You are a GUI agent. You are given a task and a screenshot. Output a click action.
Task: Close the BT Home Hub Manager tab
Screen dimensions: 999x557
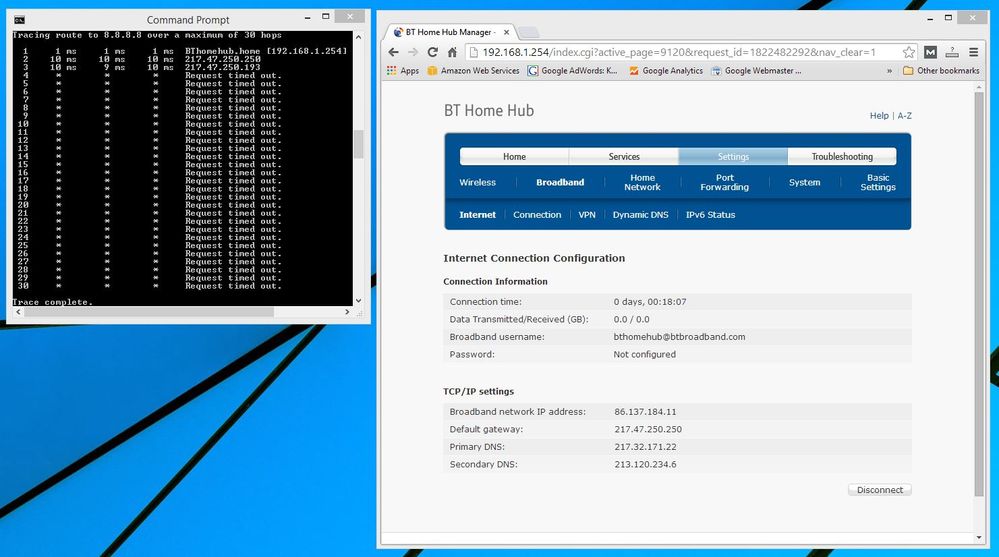click(507, 32)
